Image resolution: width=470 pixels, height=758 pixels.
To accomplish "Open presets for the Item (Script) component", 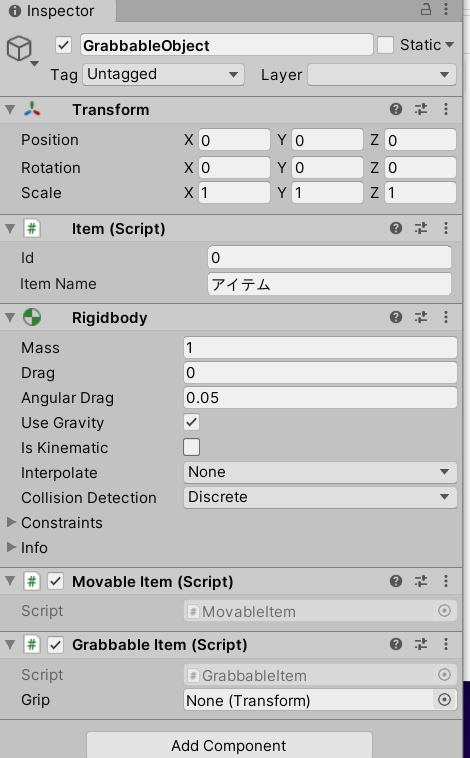I will pyautogui.click(x=421, y=228).
